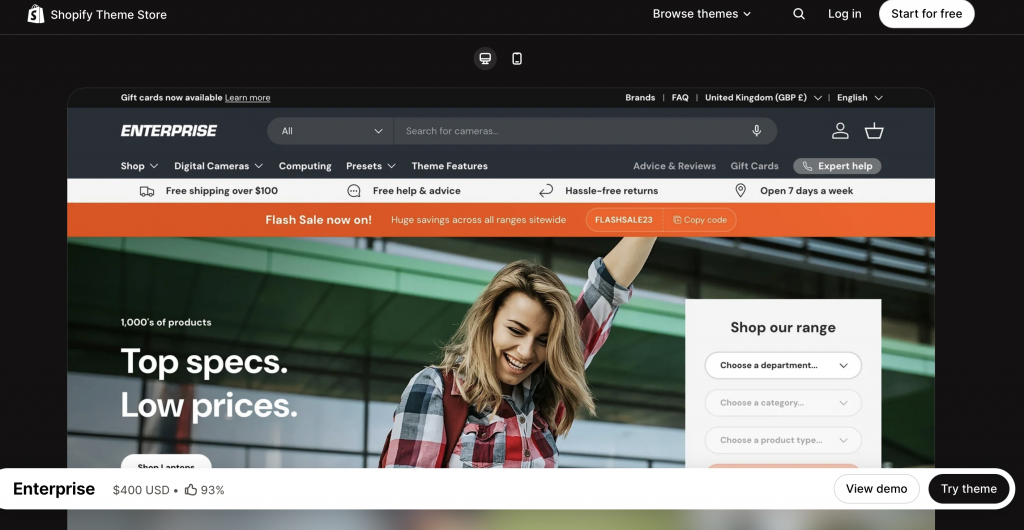The width and height of the screenshot is (1024, 530).
Task: Click the Try theme button
Action: (x=968, y=489)
